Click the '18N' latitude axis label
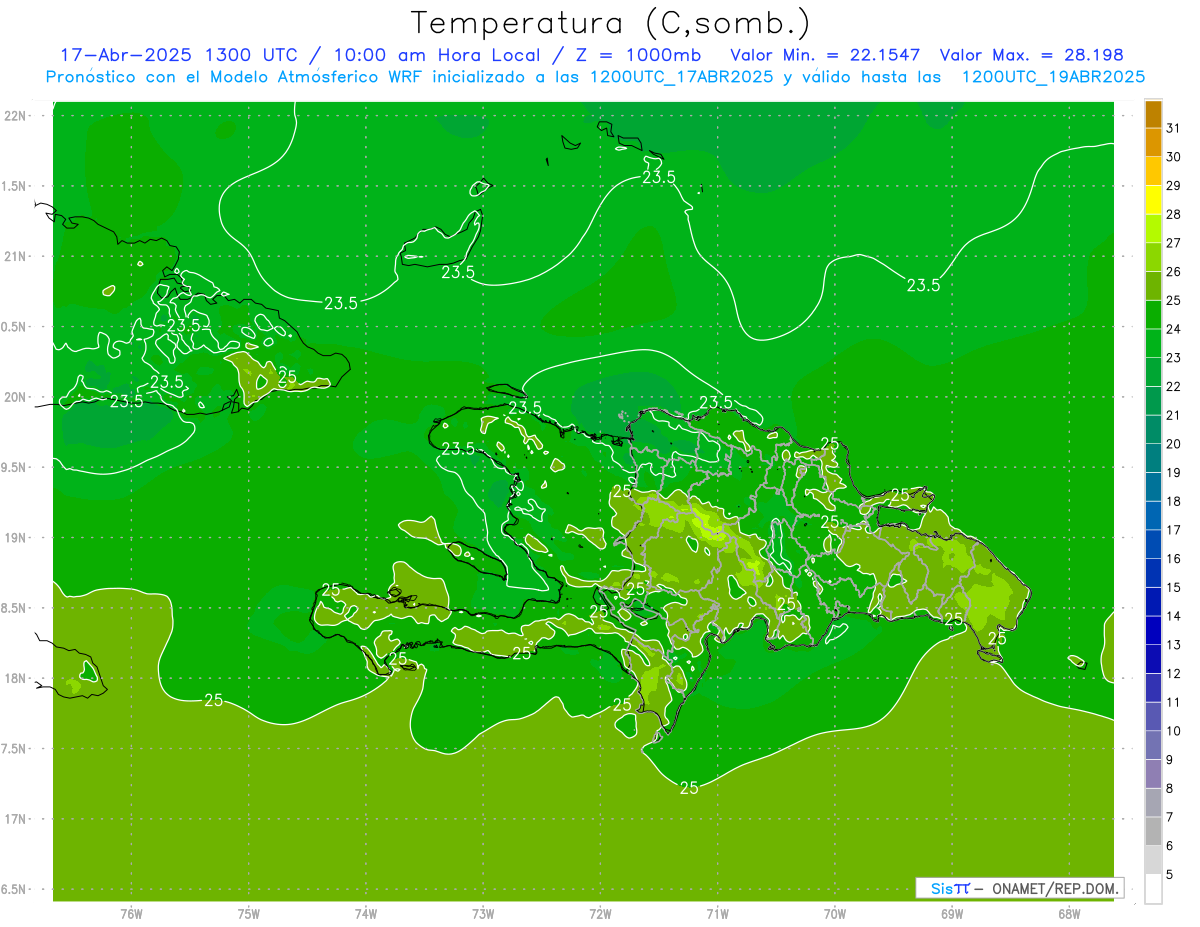Screen dimensions: 1200x927 (13, 679)
